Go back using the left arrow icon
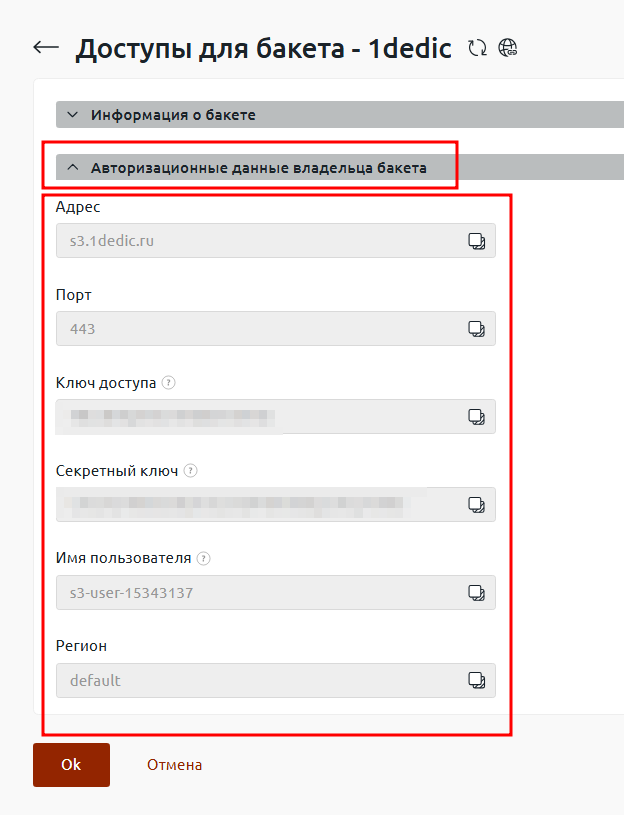The width and height of the screenshot is (624, 815). point(46,47)
